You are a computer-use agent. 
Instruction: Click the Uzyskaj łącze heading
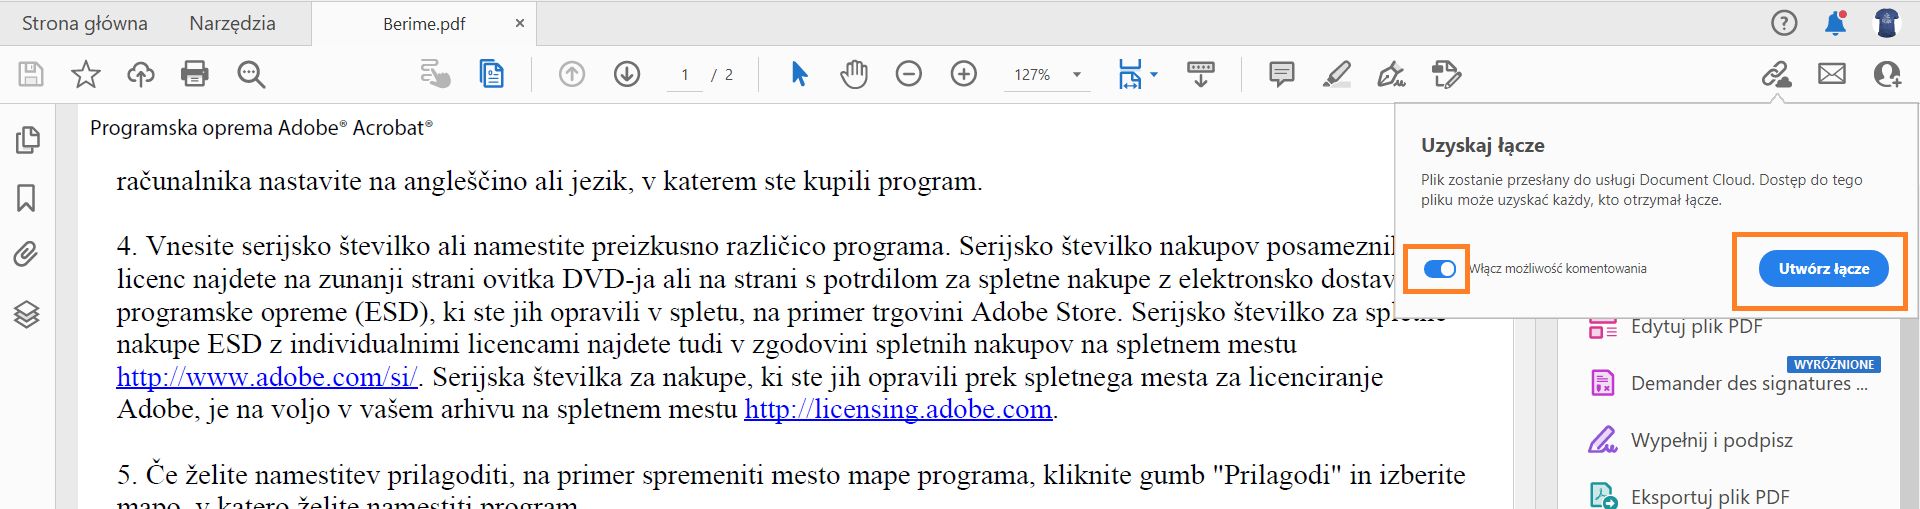click(x=1482, y=146)
